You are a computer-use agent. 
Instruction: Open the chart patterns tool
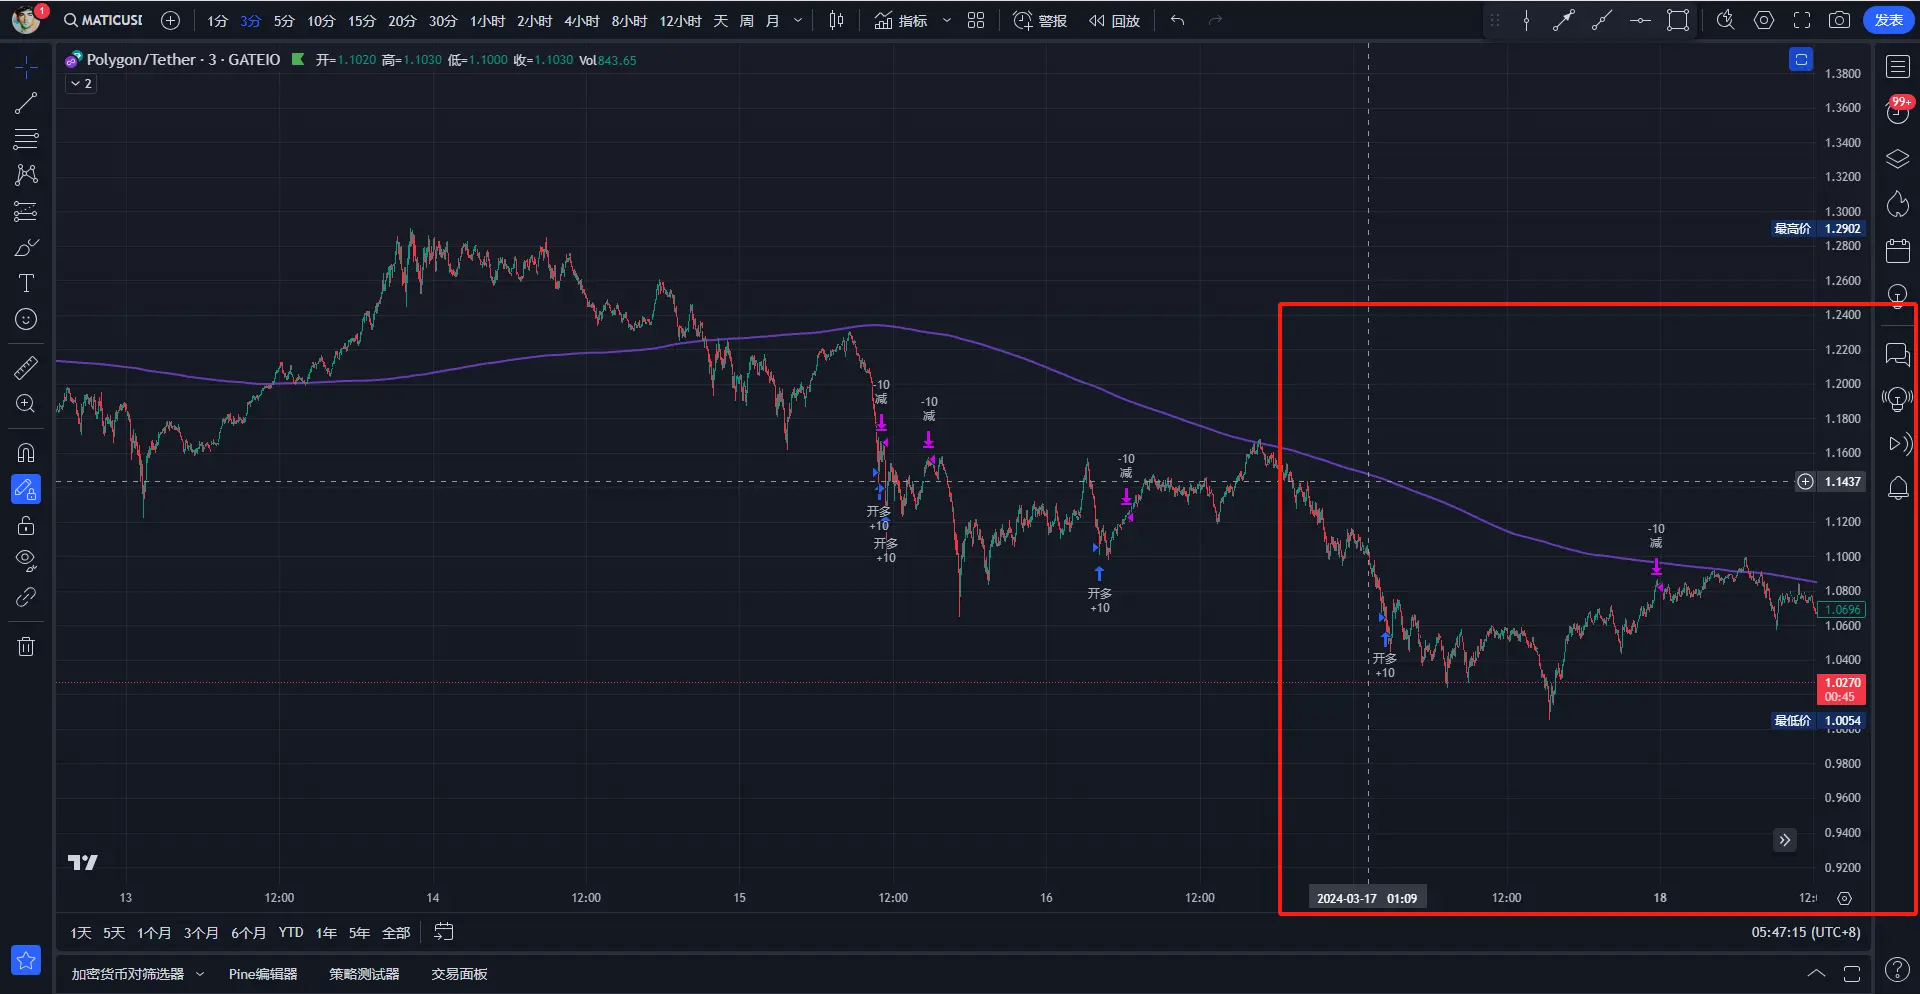(26, 175)
